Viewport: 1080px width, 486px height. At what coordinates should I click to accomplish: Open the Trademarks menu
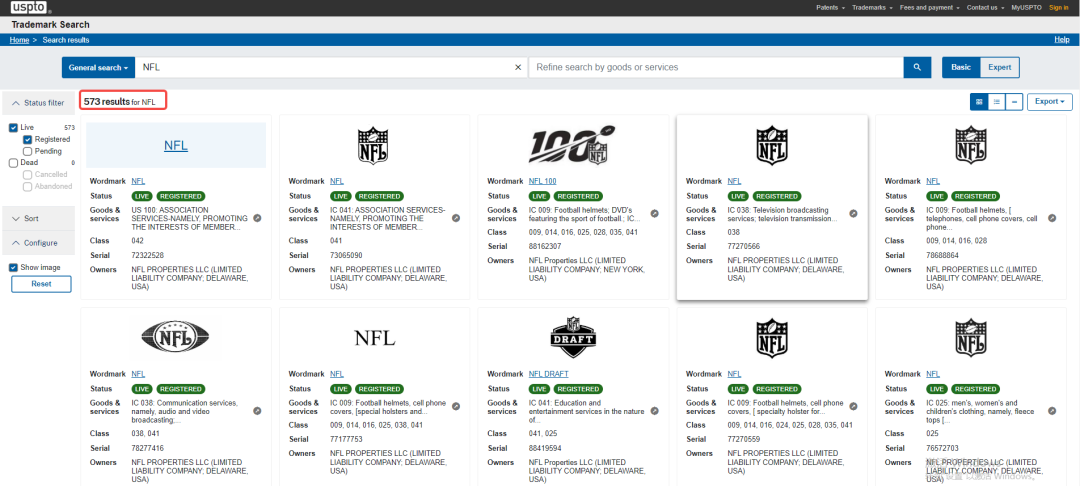[872, 8]
